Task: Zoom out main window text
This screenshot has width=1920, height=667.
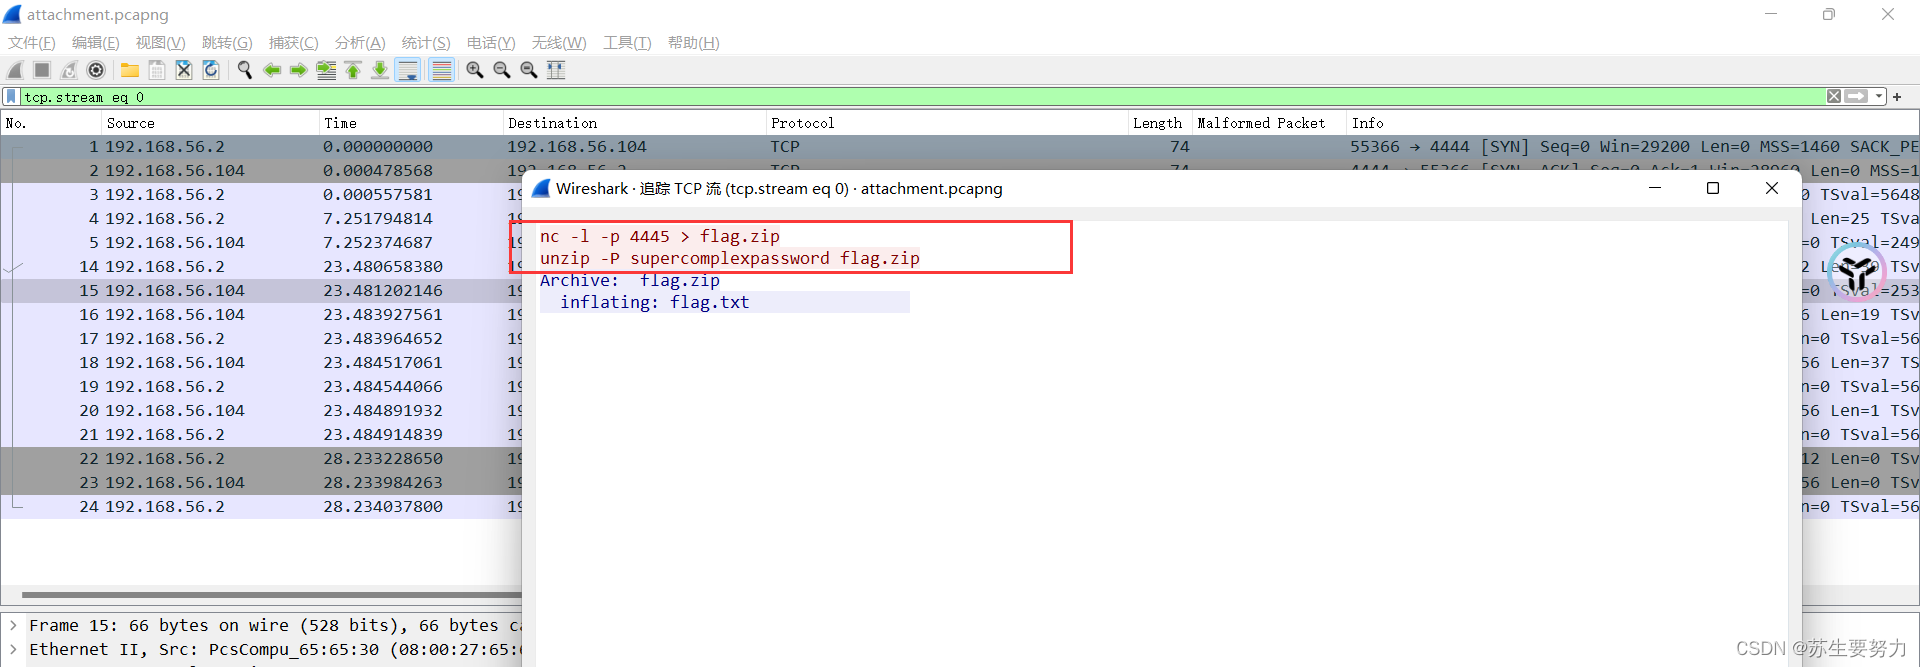Action: tap(502, 70)
